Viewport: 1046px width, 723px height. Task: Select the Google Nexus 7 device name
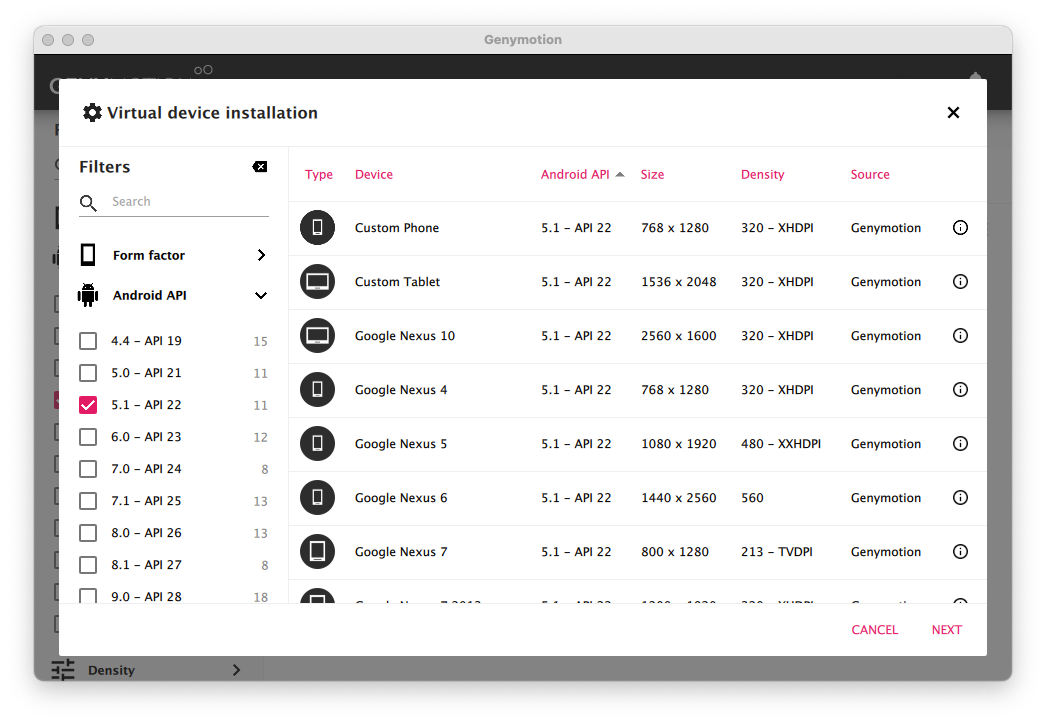point(401,552)
